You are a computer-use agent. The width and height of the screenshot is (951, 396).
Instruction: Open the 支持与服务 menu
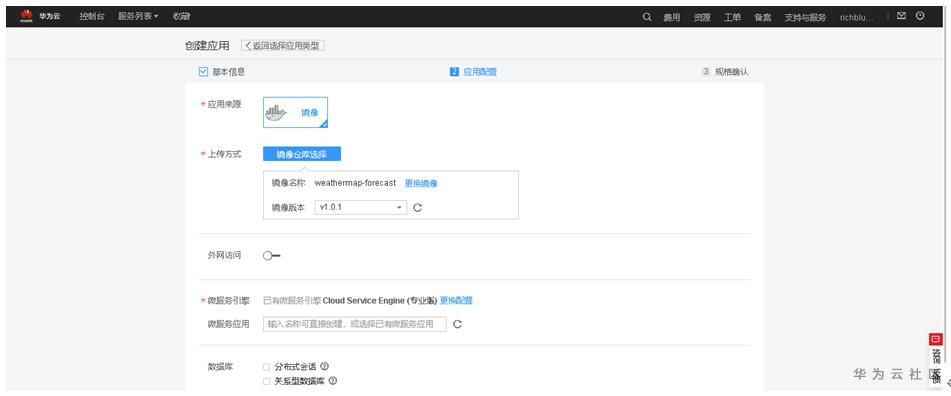805,18
